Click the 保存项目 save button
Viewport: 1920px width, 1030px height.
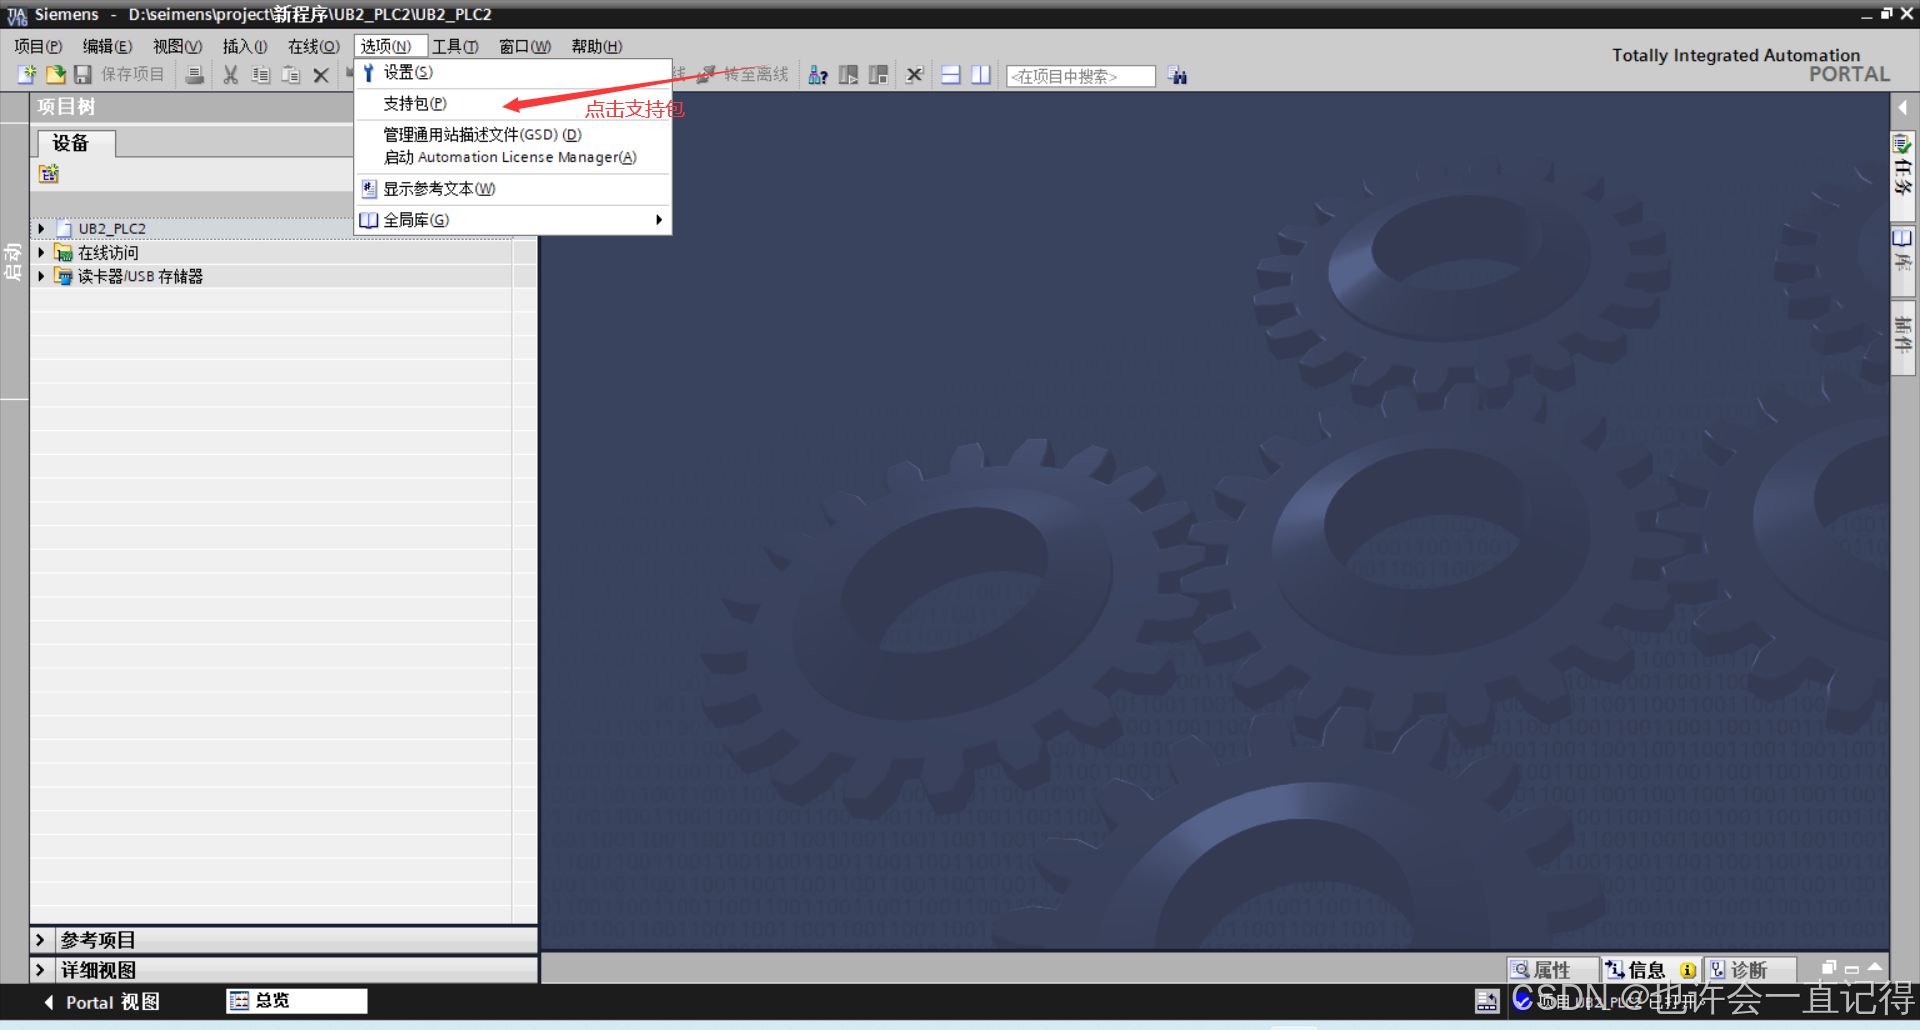click(119, 75)
